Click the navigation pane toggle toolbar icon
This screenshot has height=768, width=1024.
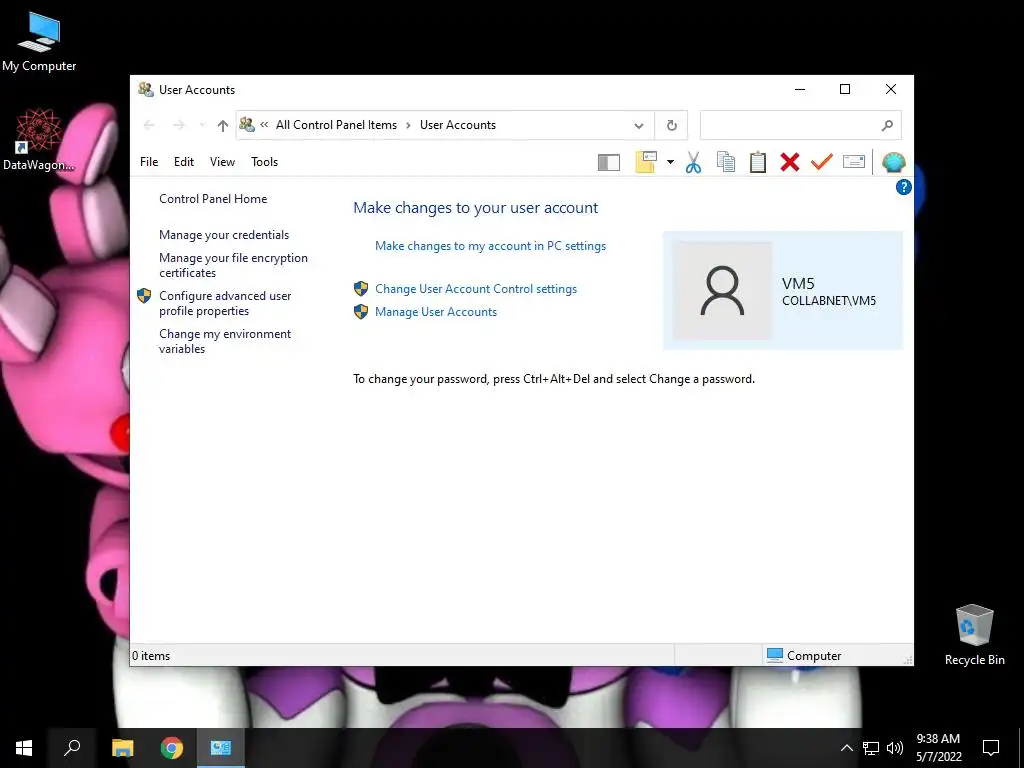coord(609,163)
